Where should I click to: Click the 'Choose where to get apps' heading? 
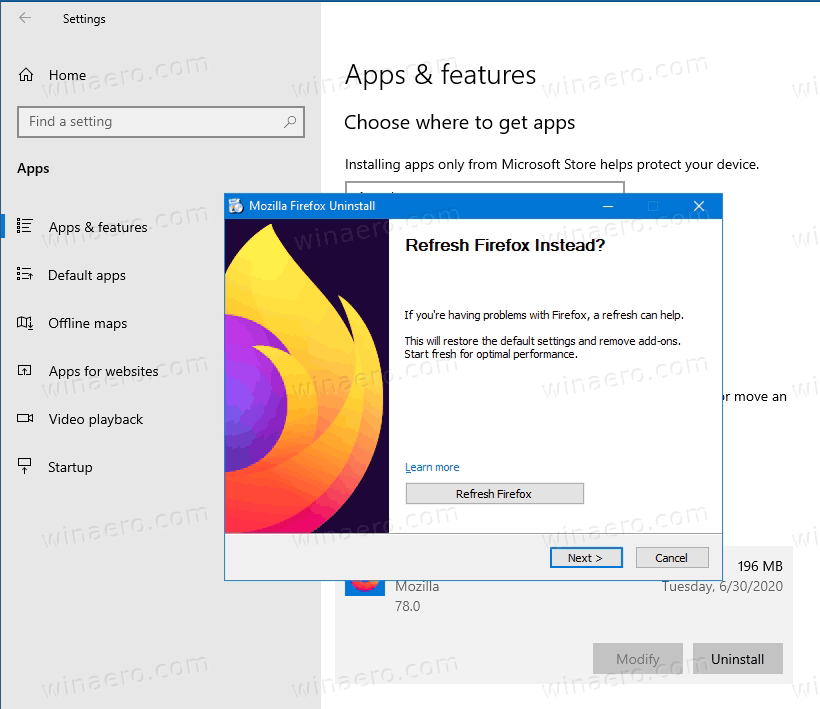point(459,123)
